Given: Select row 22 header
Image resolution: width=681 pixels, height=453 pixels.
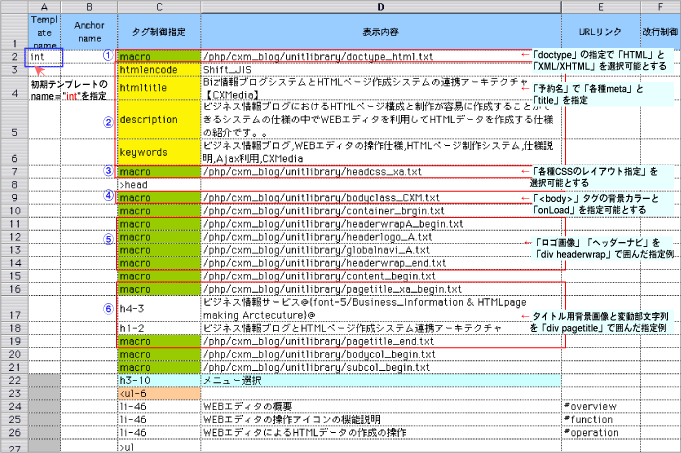Looking at the screenshot, I should [14, 380].
